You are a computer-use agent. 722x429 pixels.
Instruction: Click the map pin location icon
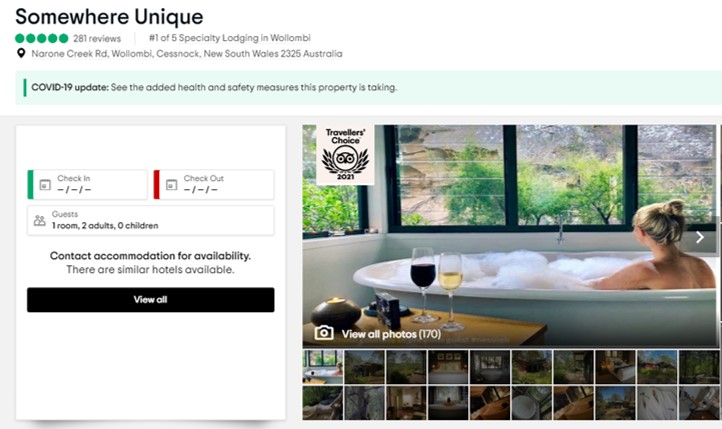point(21,53)
